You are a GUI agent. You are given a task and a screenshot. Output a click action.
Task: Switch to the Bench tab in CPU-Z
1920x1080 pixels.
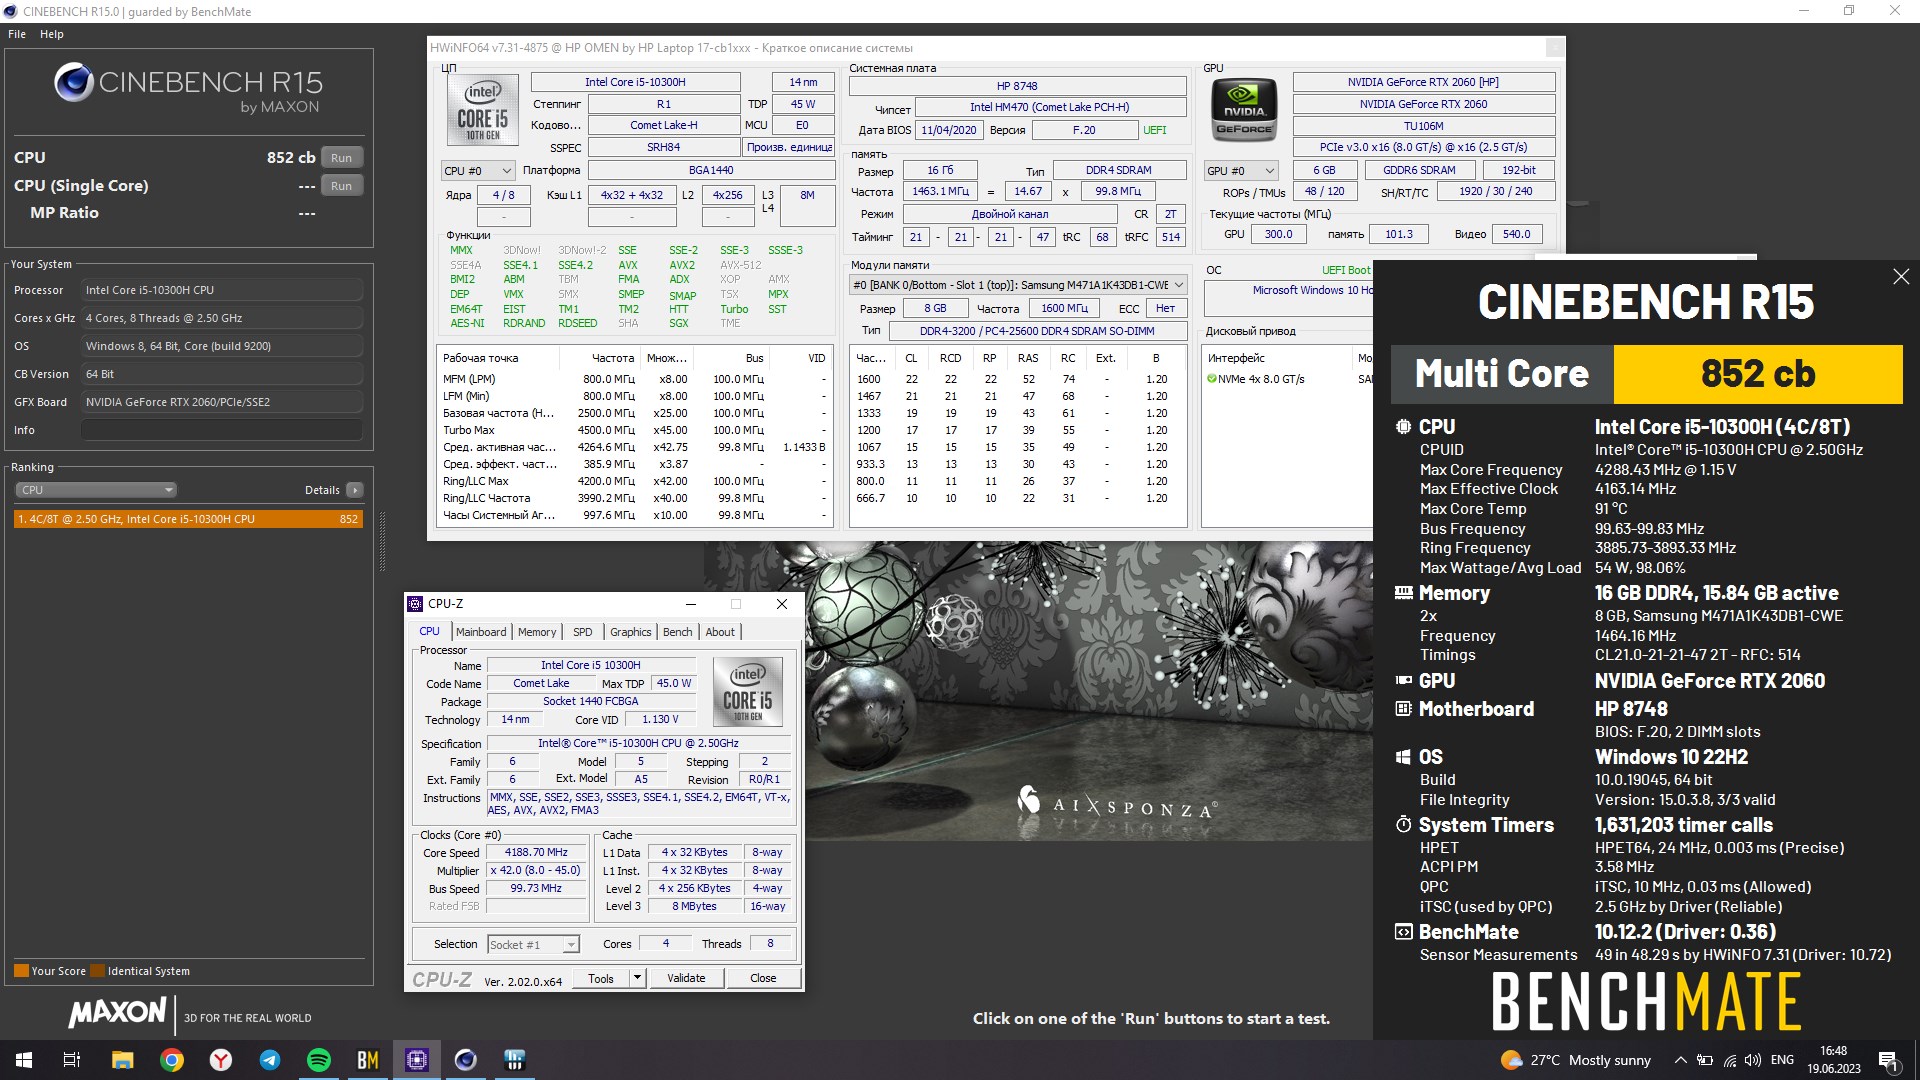pos(677,632)
